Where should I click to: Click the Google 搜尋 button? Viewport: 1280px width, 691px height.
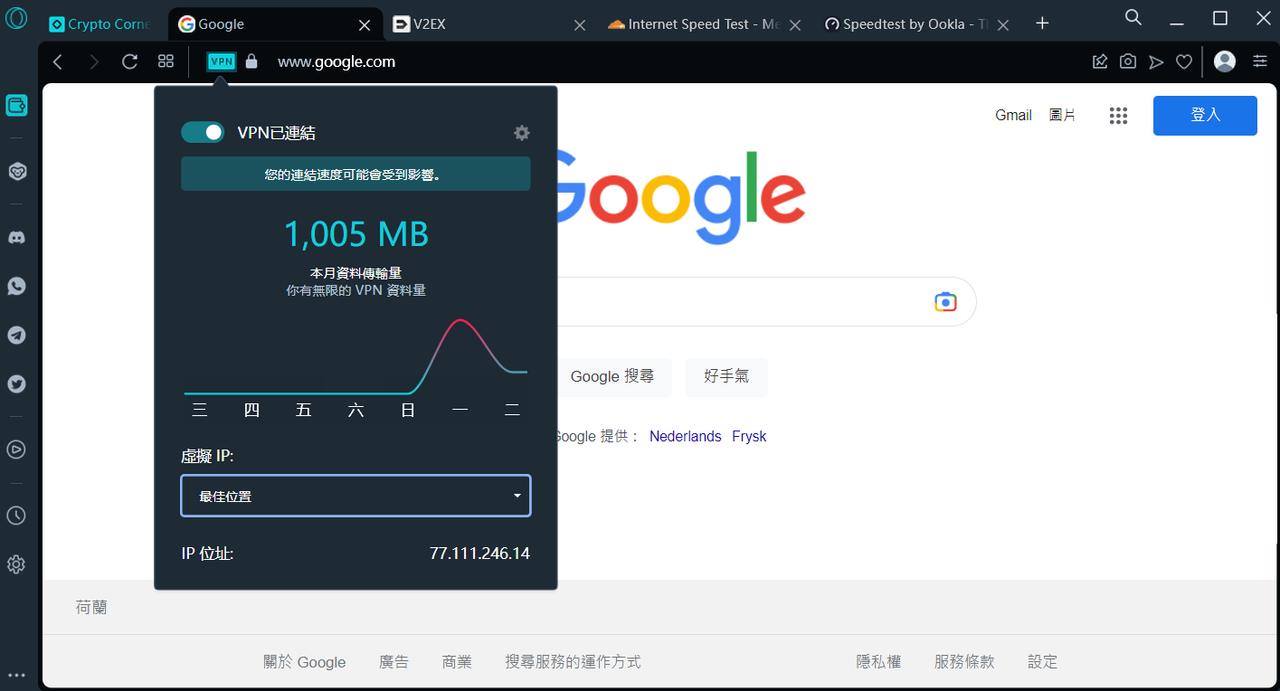coord(612,377)
